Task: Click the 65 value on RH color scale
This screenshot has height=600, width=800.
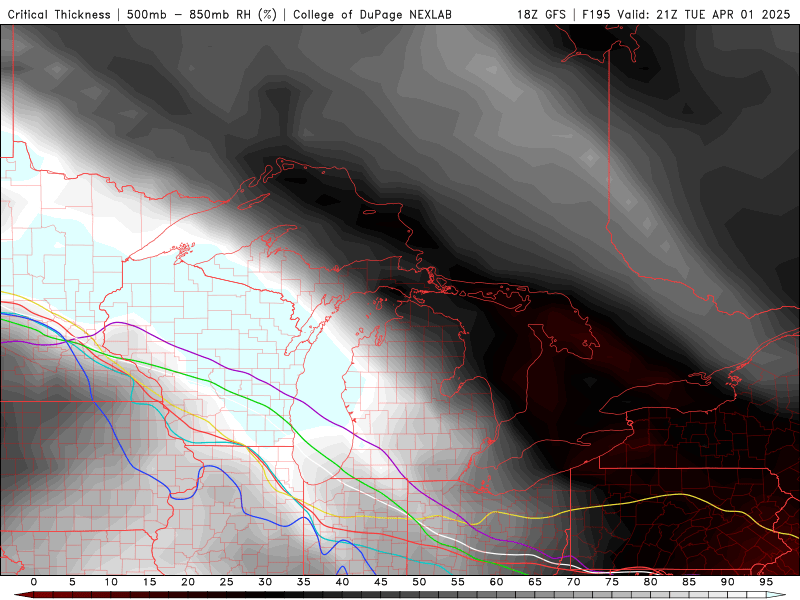Action: [535, 582]
